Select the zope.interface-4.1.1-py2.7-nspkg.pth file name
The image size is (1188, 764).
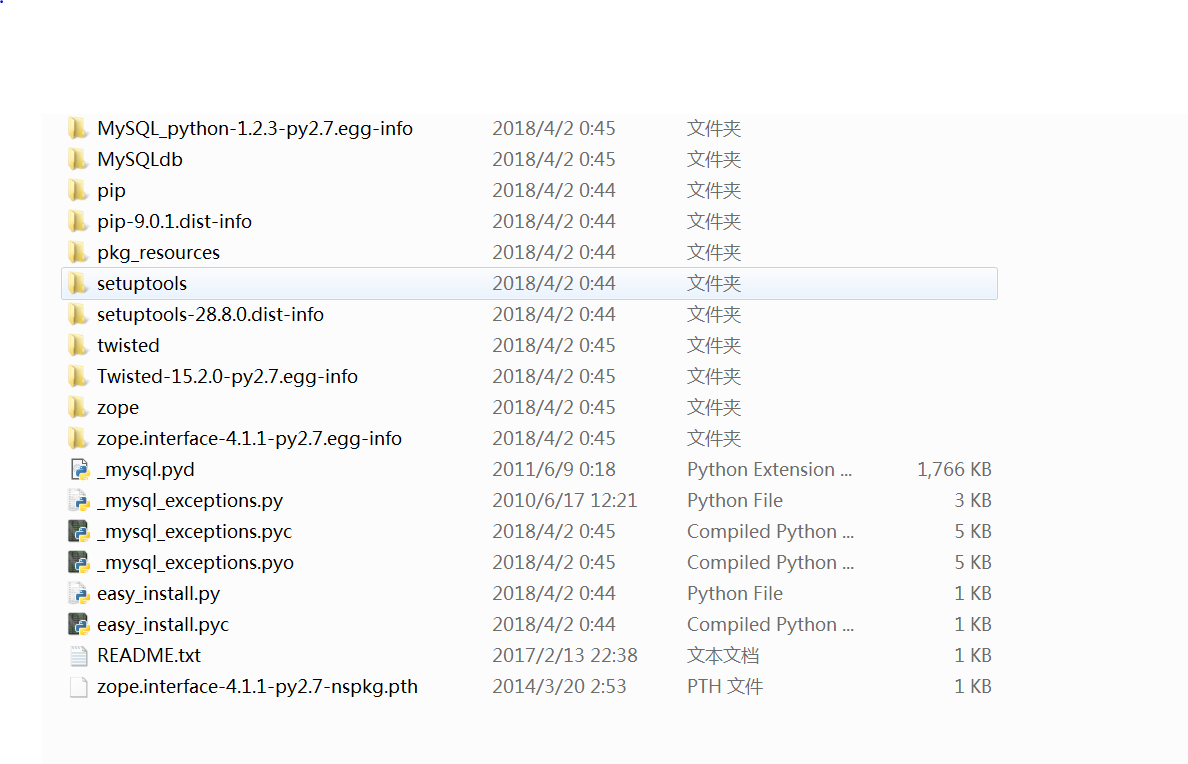click(x=258, y=687)
